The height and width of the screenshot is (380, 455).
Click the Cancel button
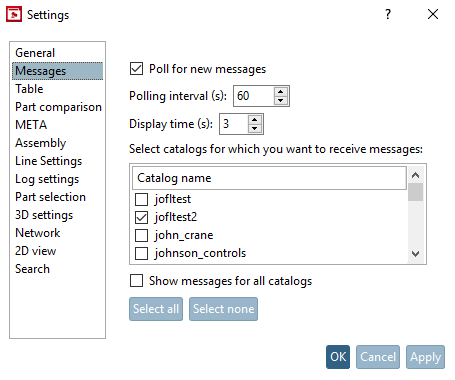point(378,357)
